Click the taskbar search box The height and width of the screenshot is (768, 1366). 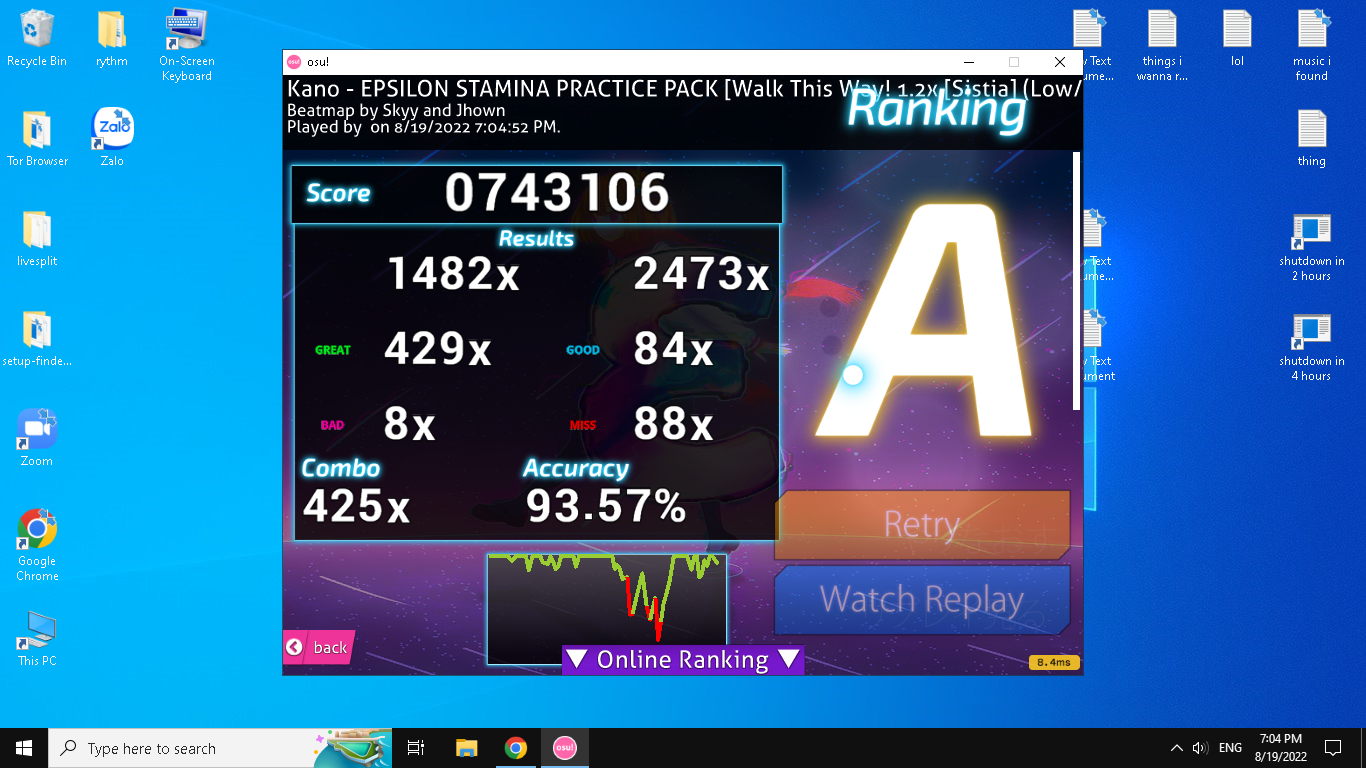220,748
